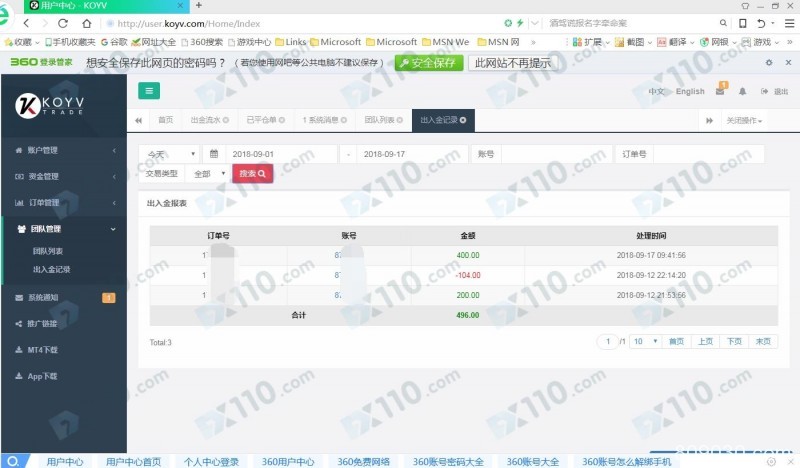Open MT4下载 in the sidebar
The width and height of the screenshot is (800, 468).
pyautogui.click(x=64, y=350)
